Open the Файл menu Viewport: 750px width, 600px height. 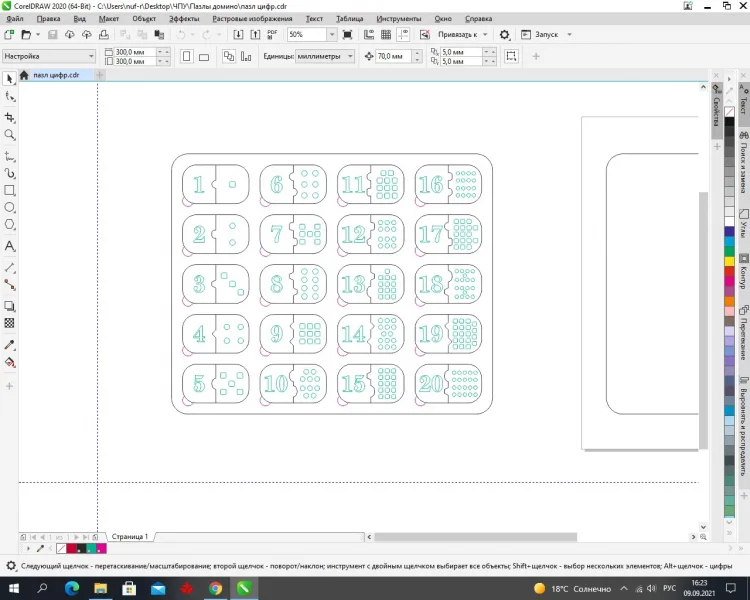(15, 19)
